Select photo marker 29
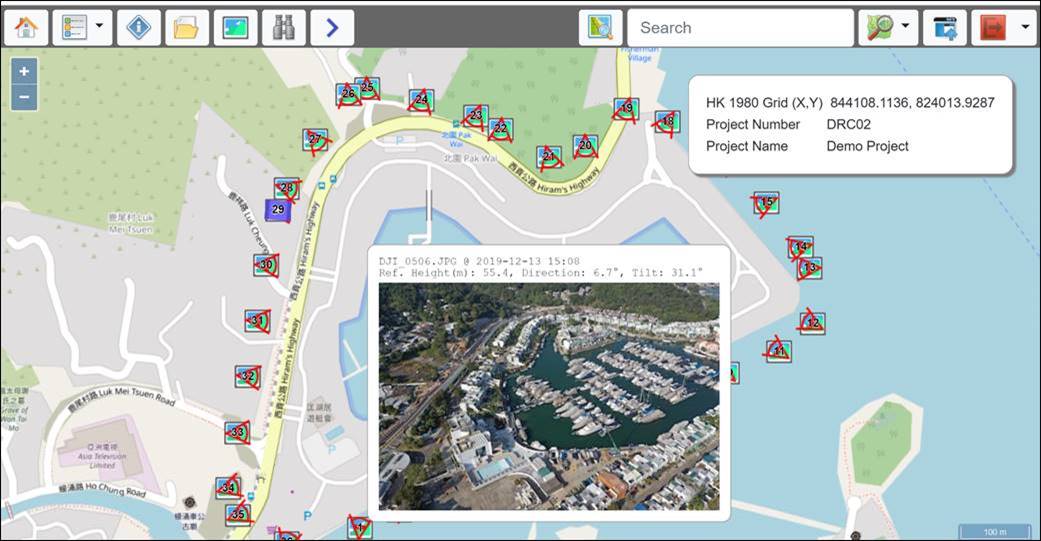Image resolution: width=1041 pixels, height=541 pixels. coord(278,209)
